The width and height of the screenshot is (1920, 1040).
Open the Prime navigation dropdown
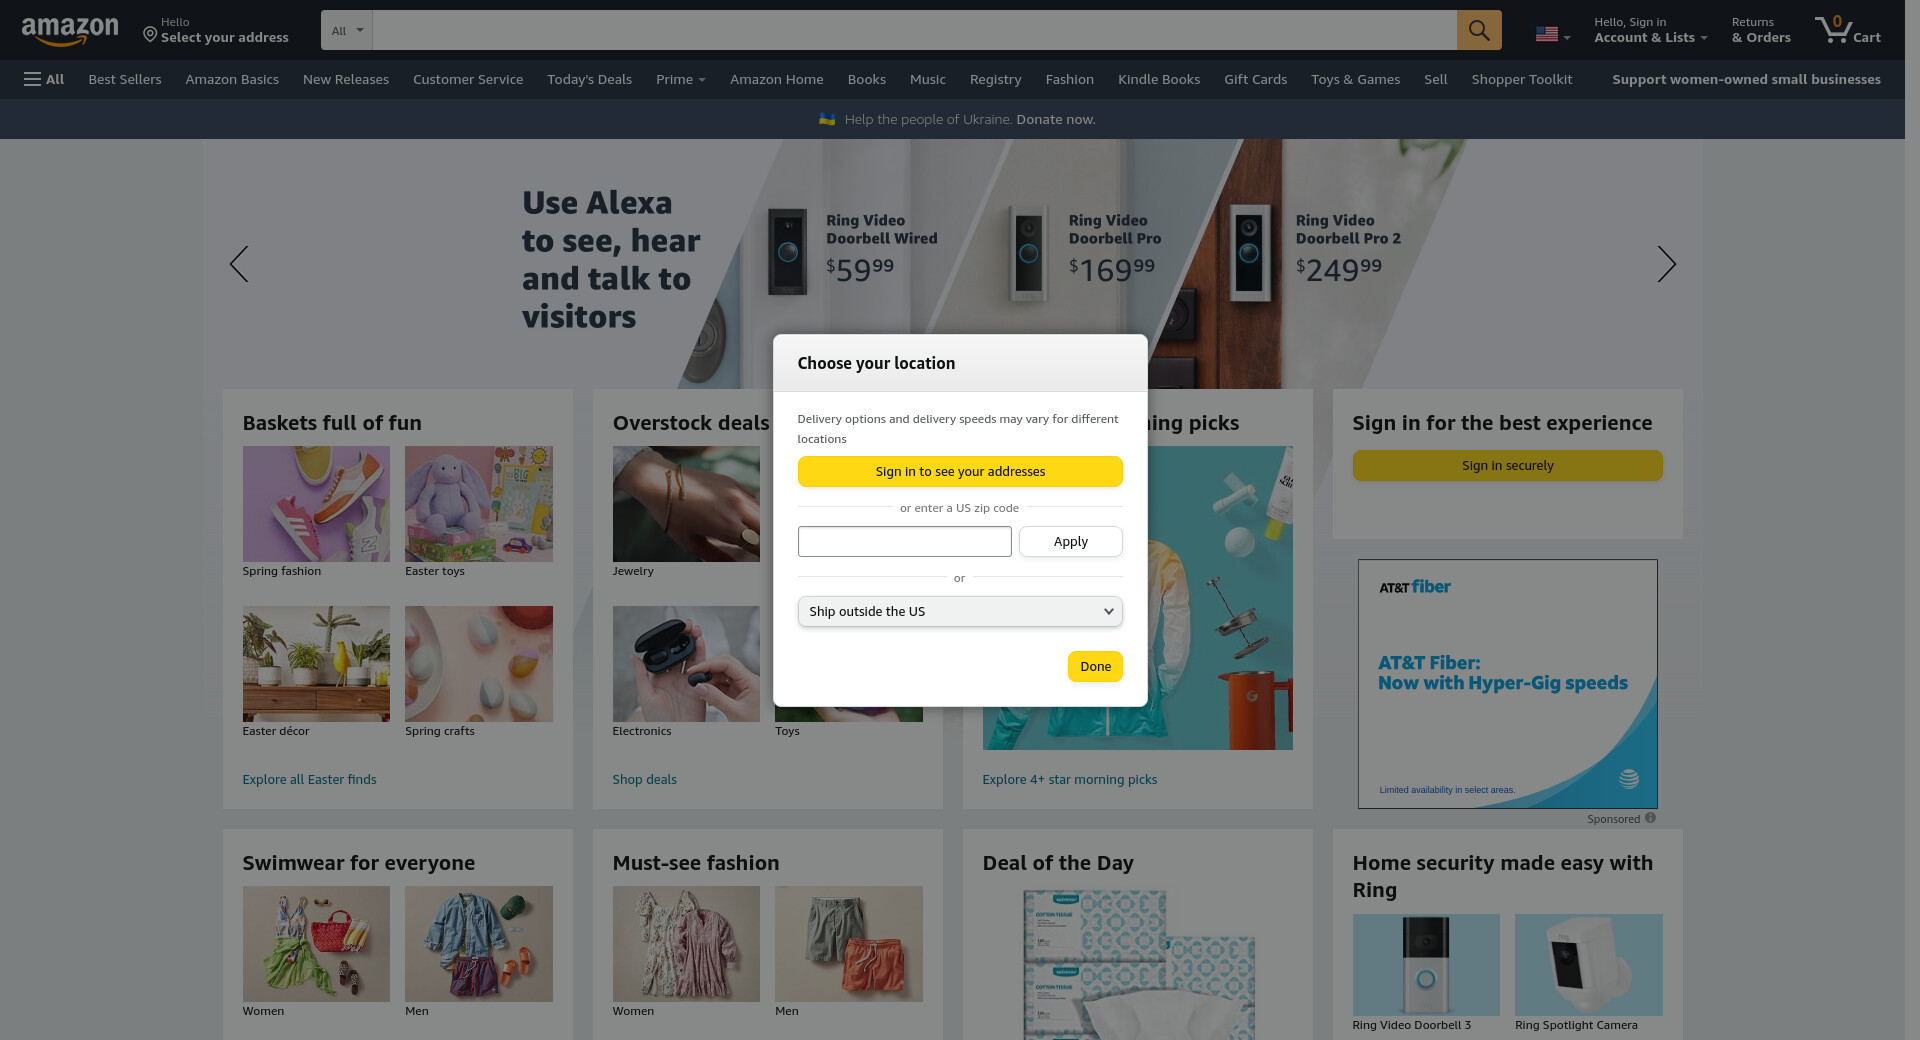point(680,79)
